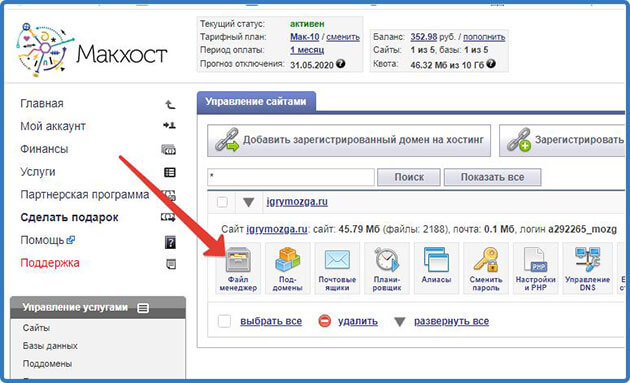Image resolution: width=630 pixels, height=383 pixels.
Task: Click the 46.32 Мб из 10 Гб quota value
Action: (x=447, y=65)
